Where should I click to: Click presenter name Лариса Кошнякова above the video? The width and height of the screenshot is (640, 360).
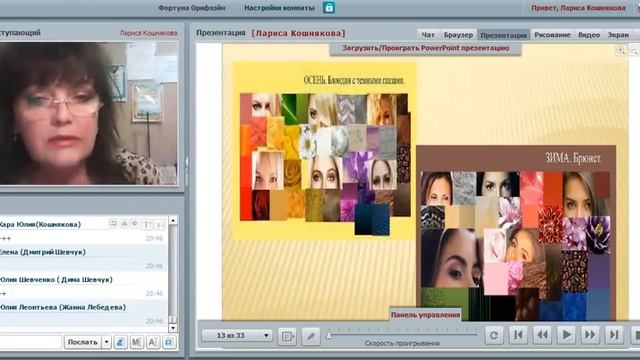point(149,33)
